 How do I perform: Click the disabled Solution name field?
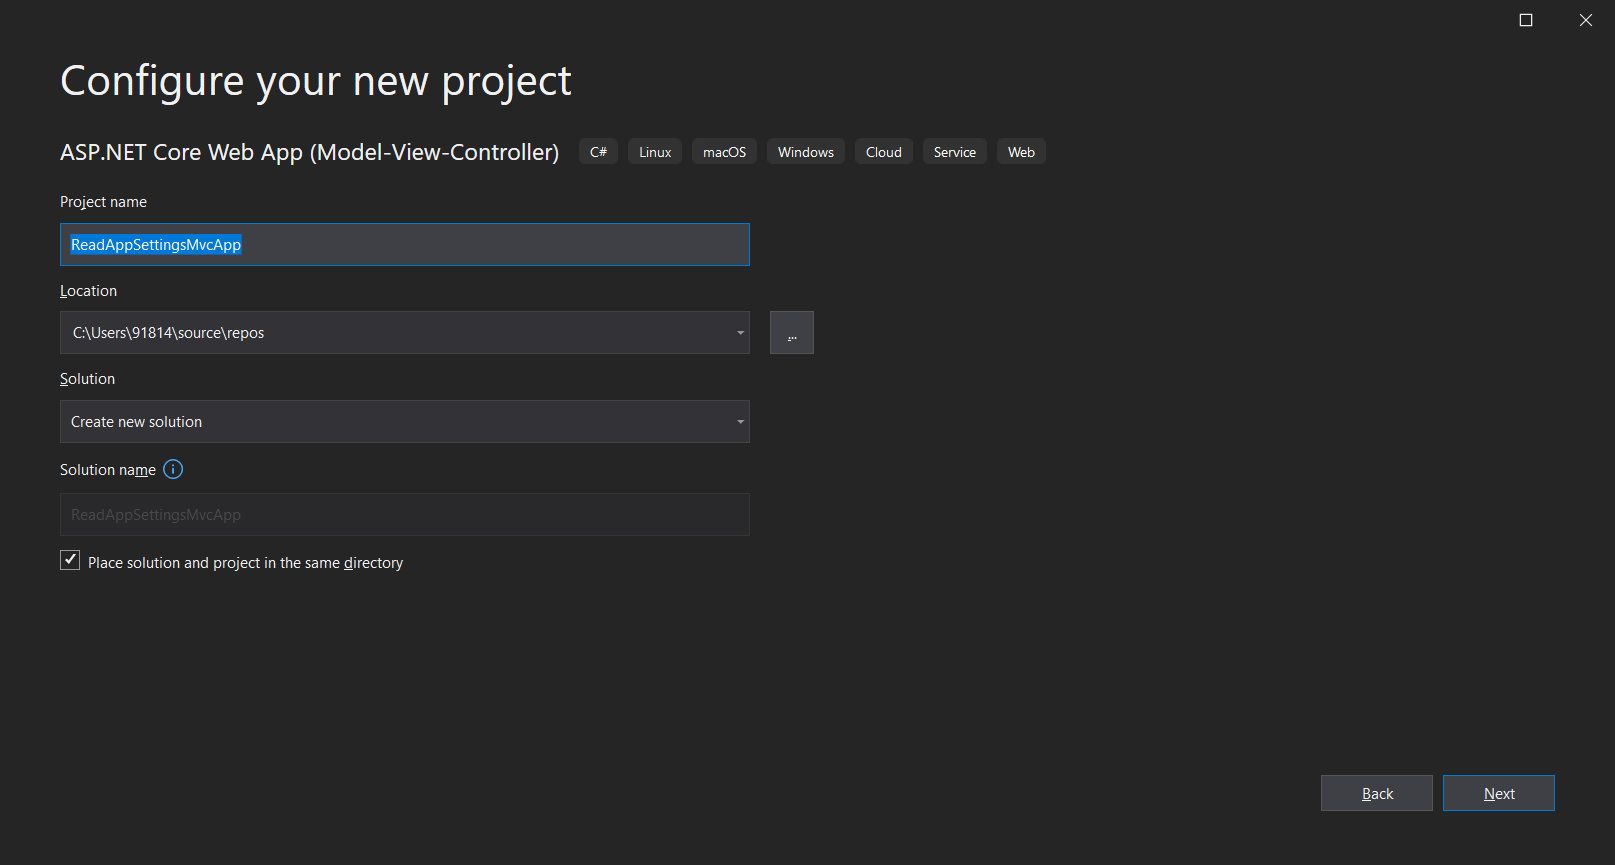click(405, 515)
